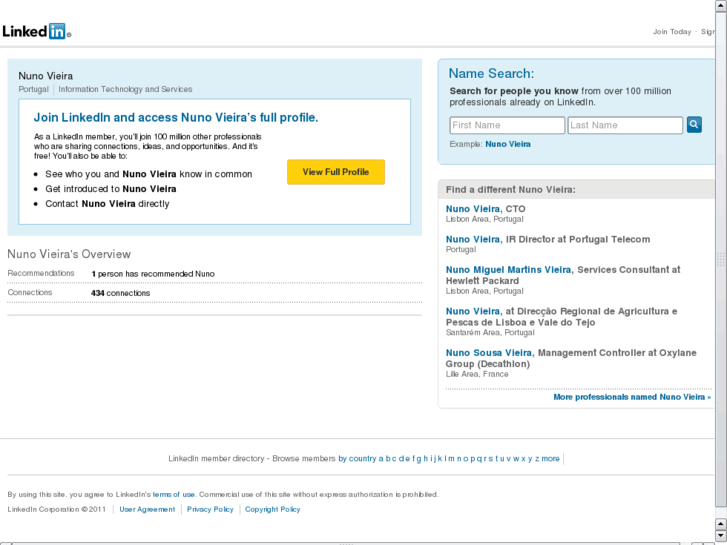727x545 pixels.
Task: Open the Copyright Policy link
Action: [273, 509]
